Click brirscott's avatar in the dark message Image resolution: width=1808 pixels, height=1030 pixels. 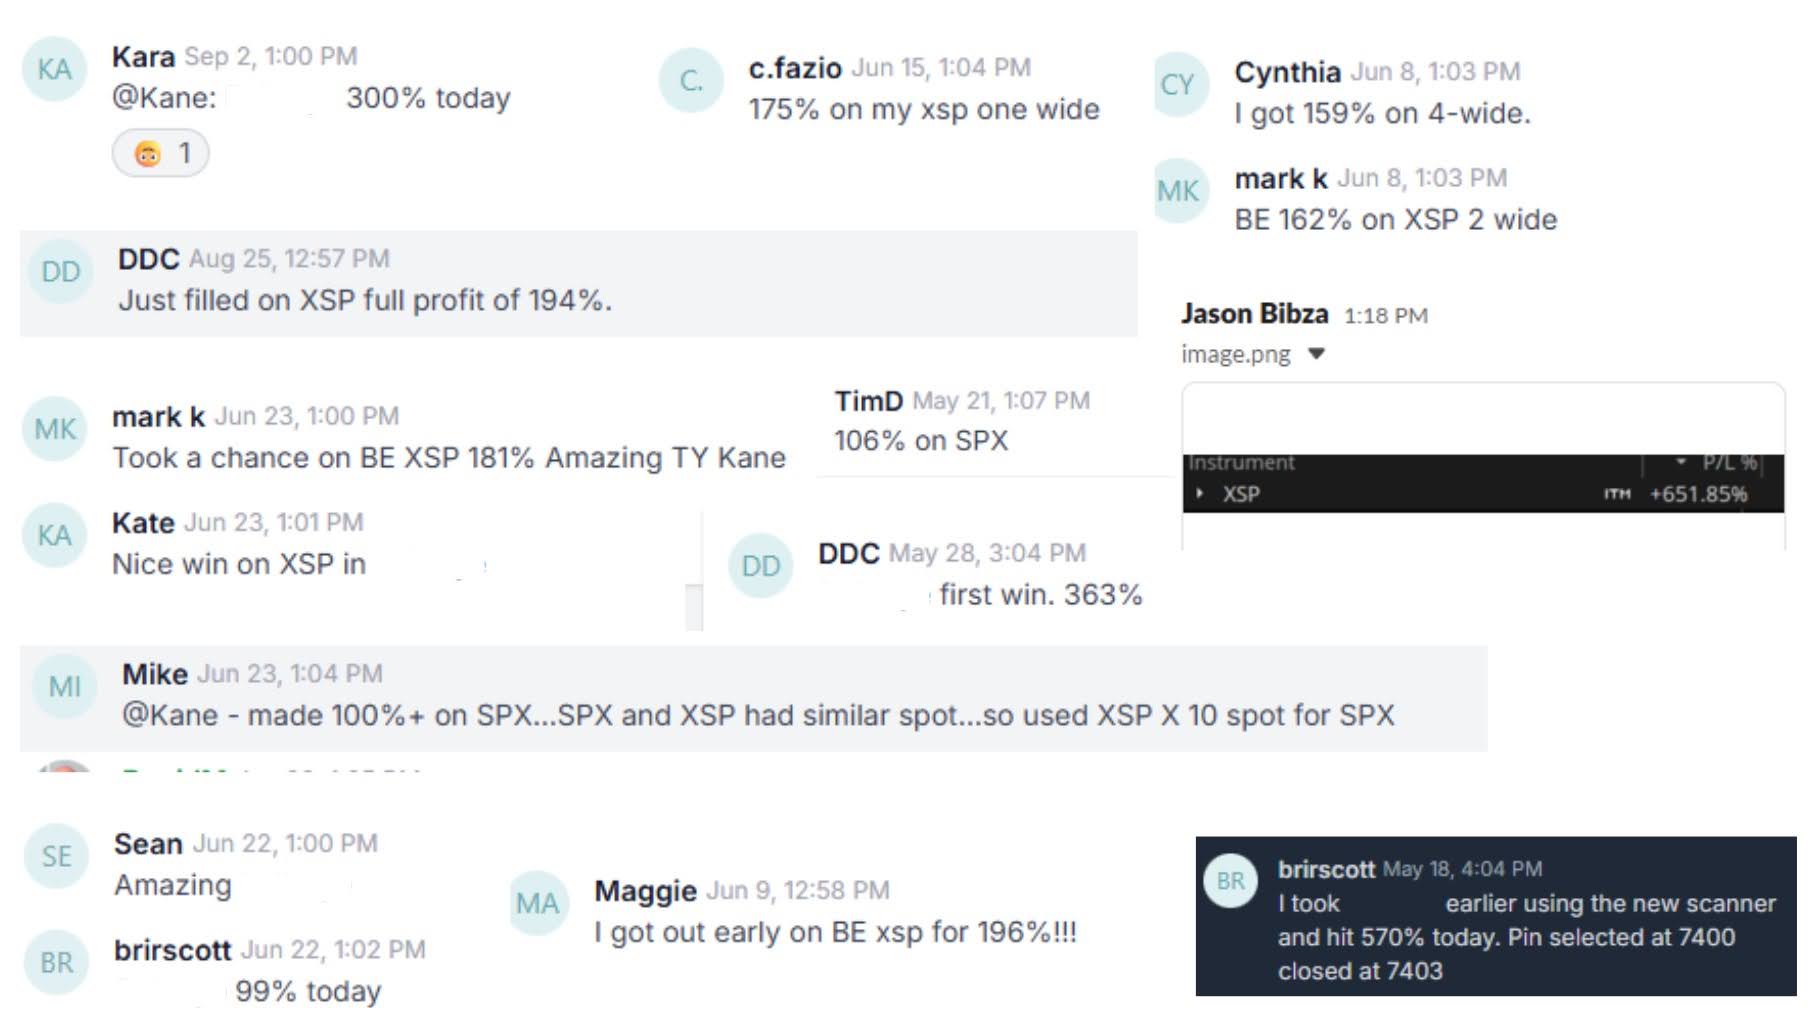tap(1230, 880)
